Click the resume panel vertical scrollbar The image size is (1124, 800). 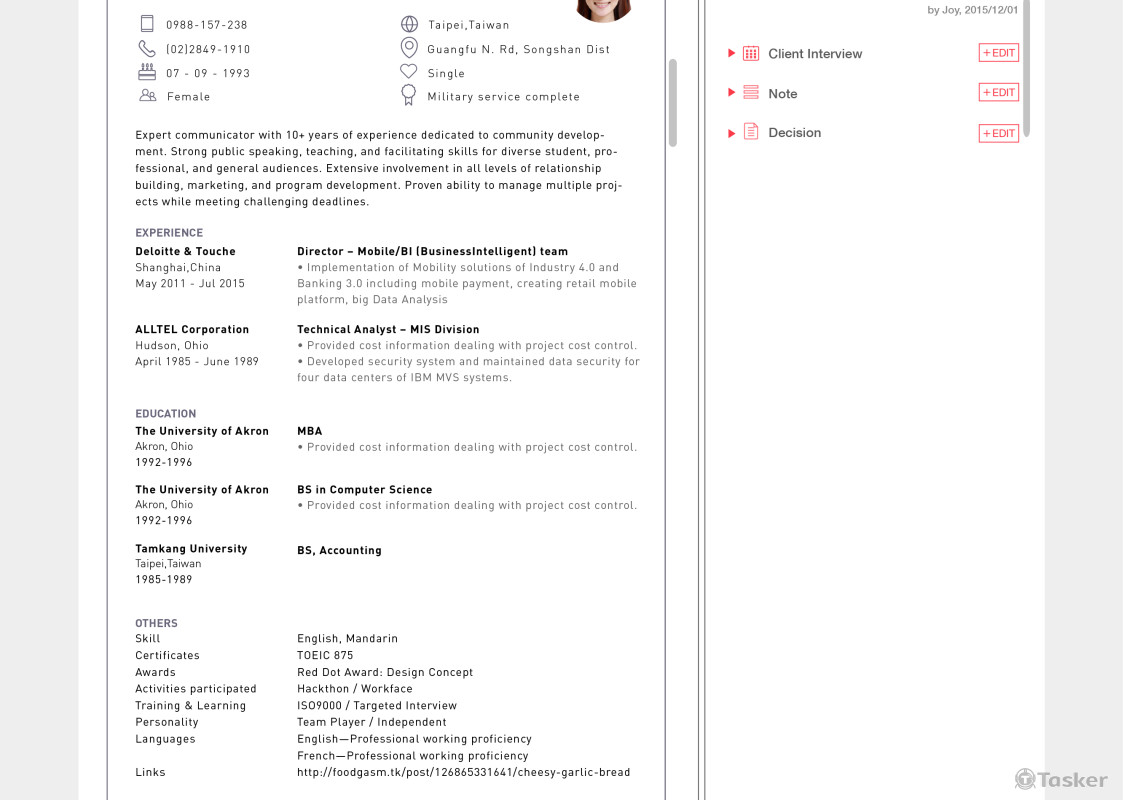click(672, 102)
